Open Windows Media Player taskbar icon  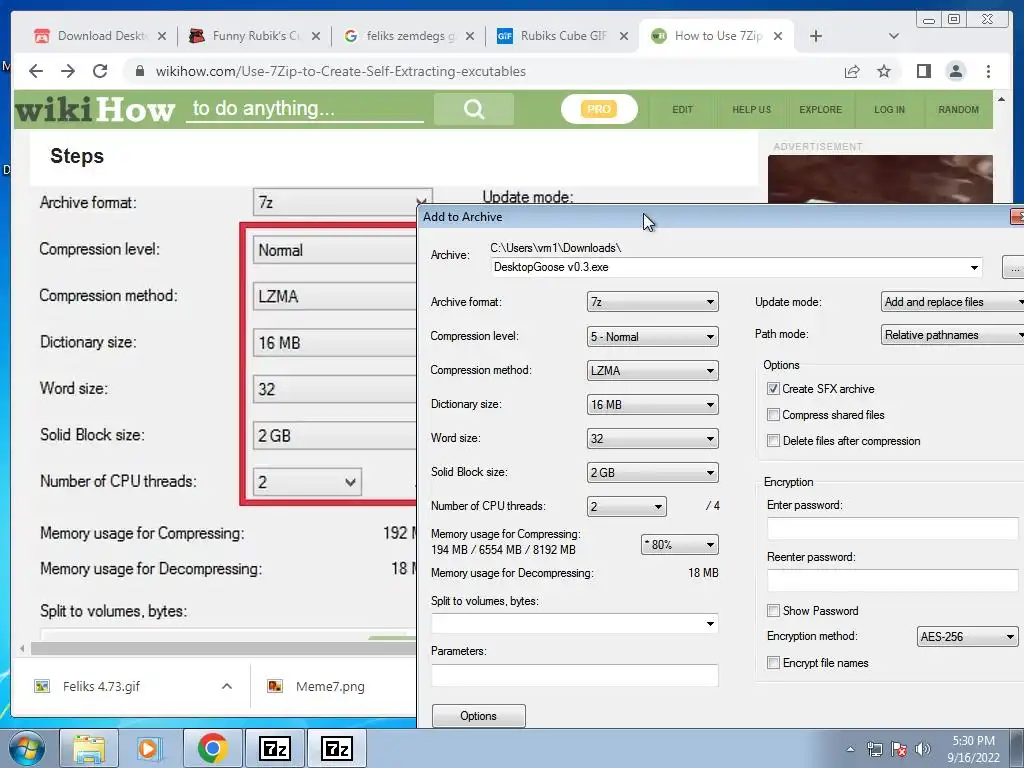(150, 748)
